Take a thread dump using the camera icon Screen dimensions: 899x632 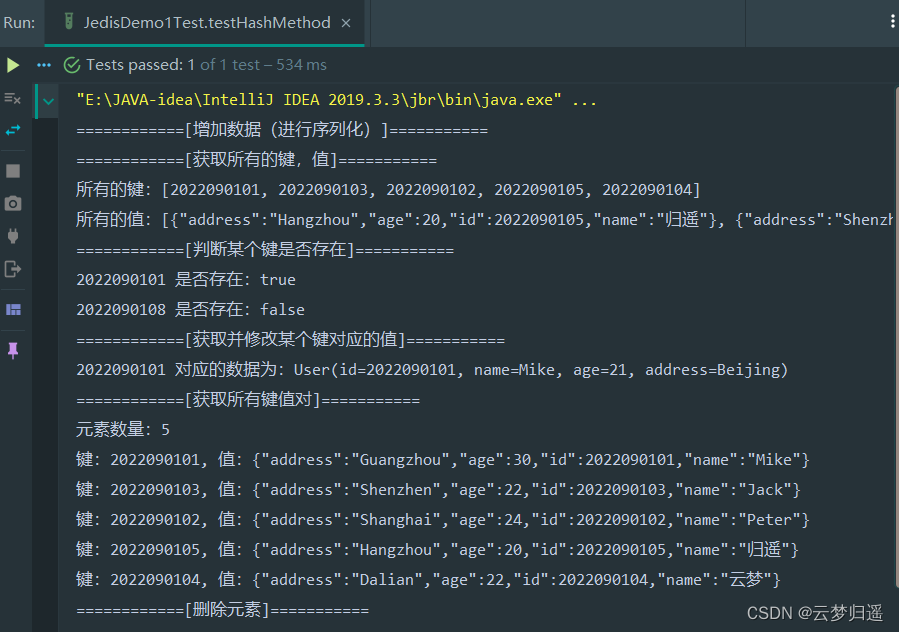pyautogui.click(x=13, y=202)
